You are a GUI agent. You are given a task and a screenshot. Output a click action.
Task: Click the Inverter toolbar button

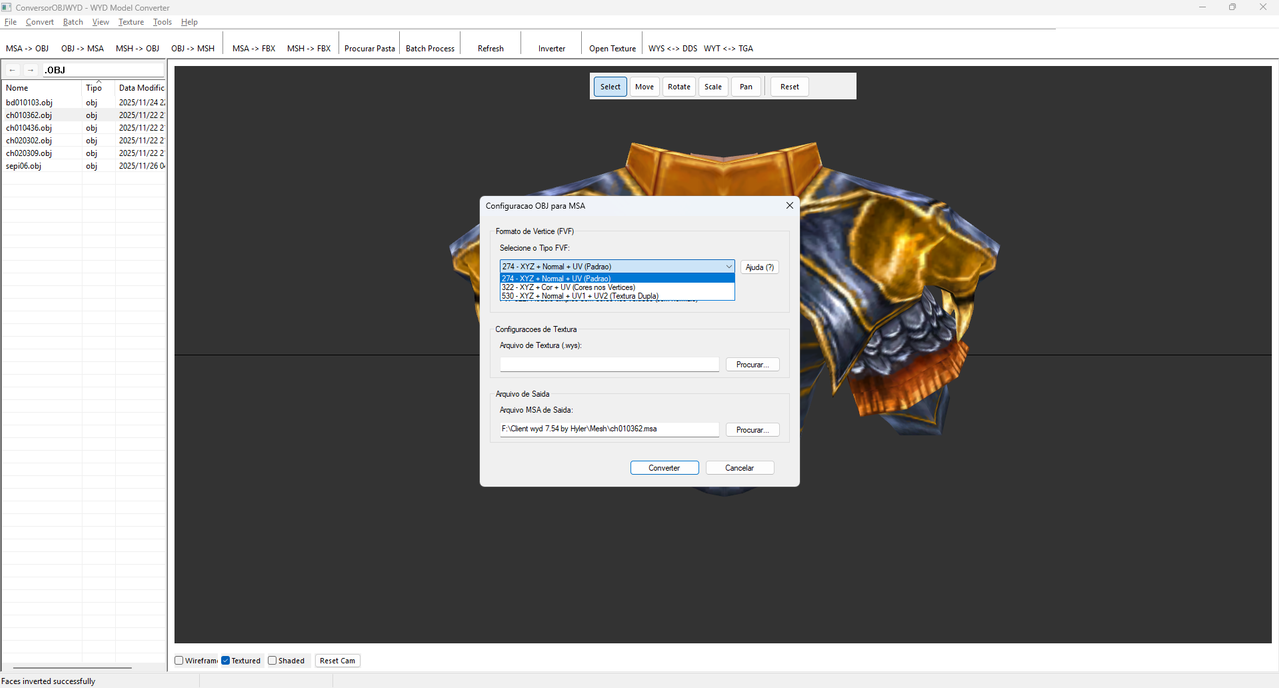552,48
